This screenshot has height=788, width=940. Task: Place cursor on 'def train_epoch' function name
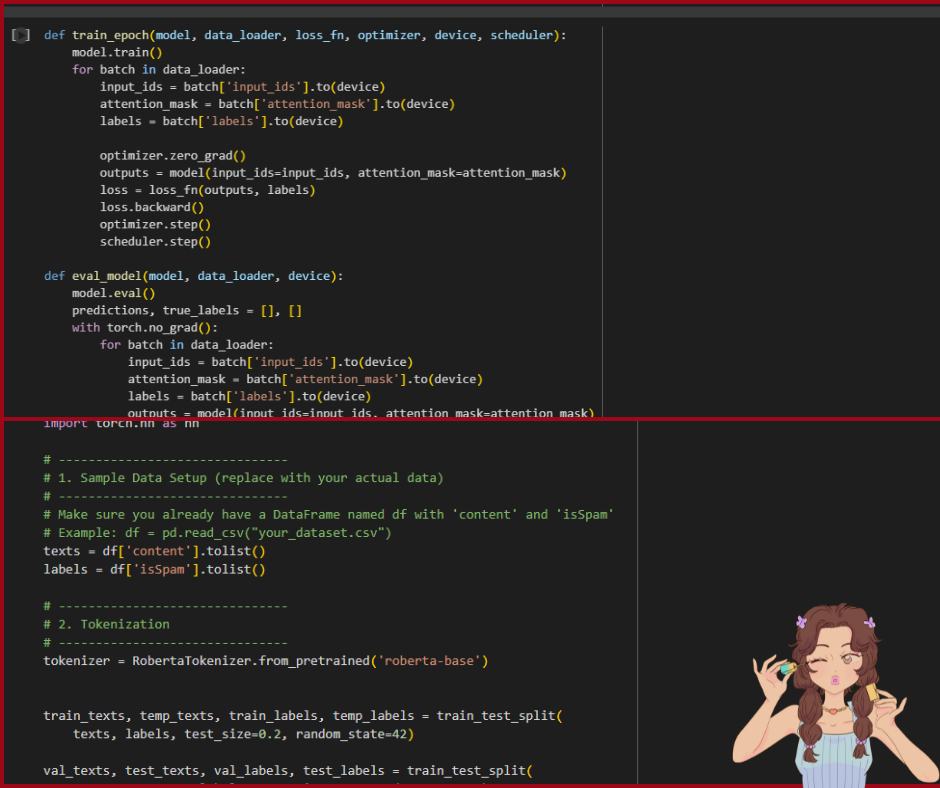[x=110, y=35]
